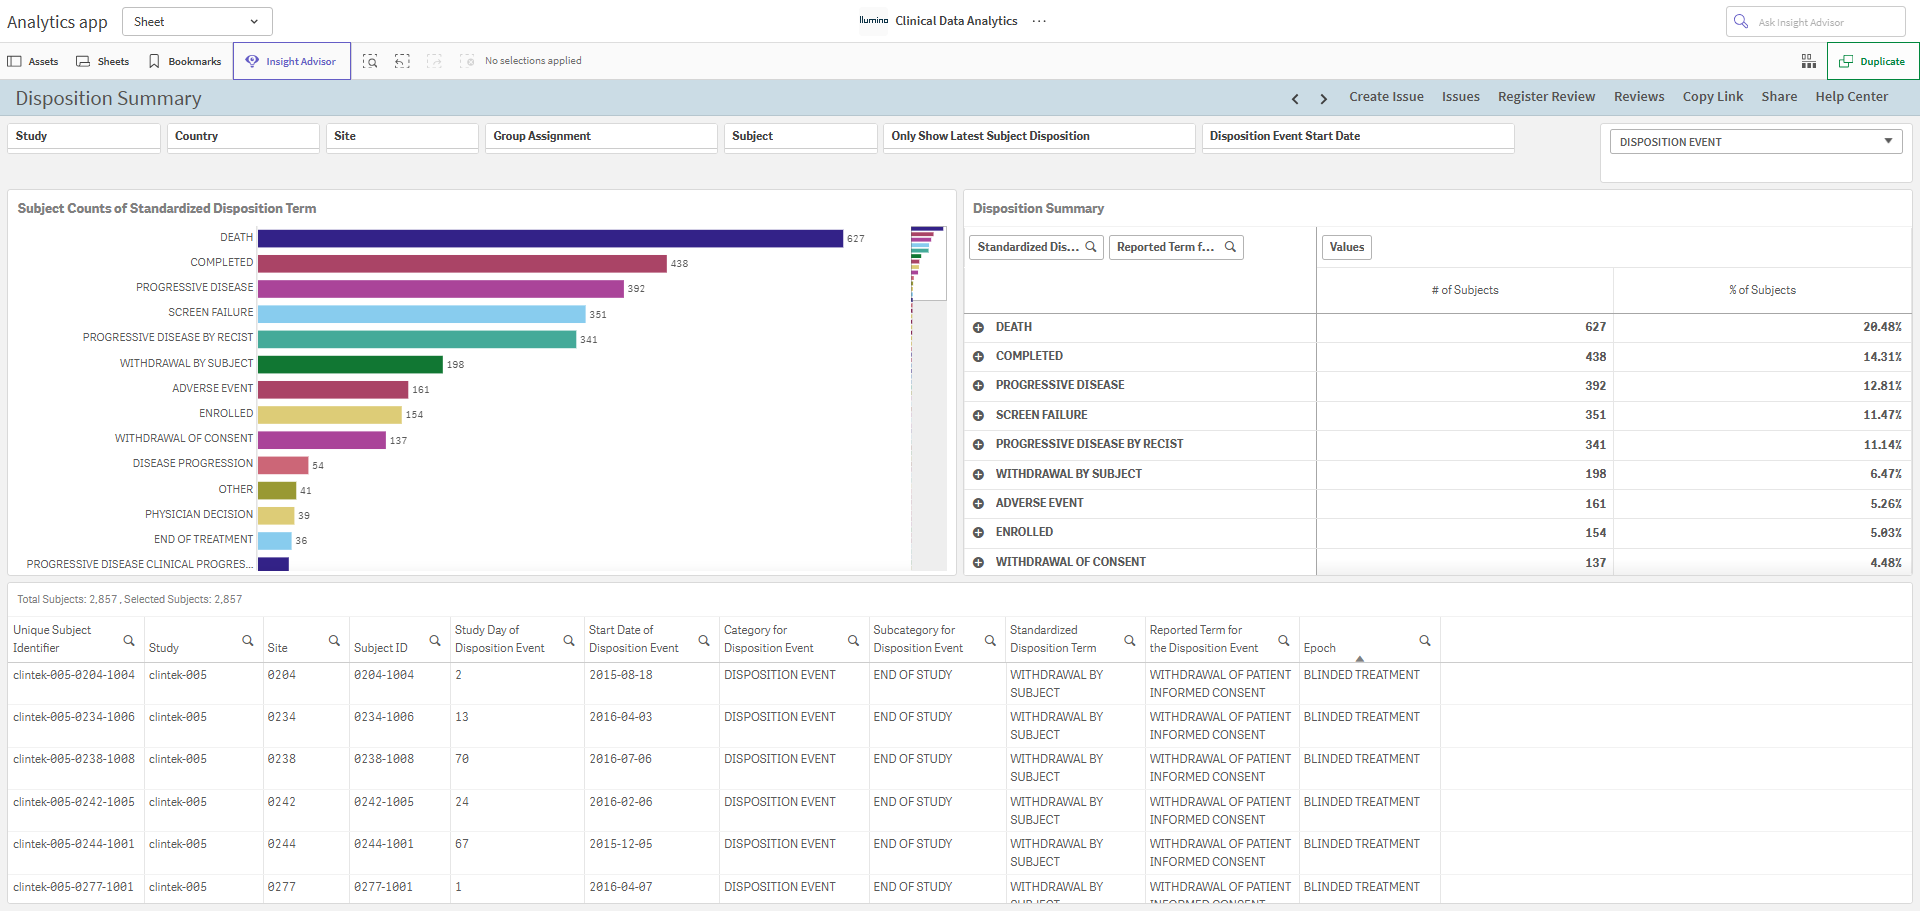Click the clear all selections icon
The height and width of the screenshot is (911, 1920).
tap(467, 61)
